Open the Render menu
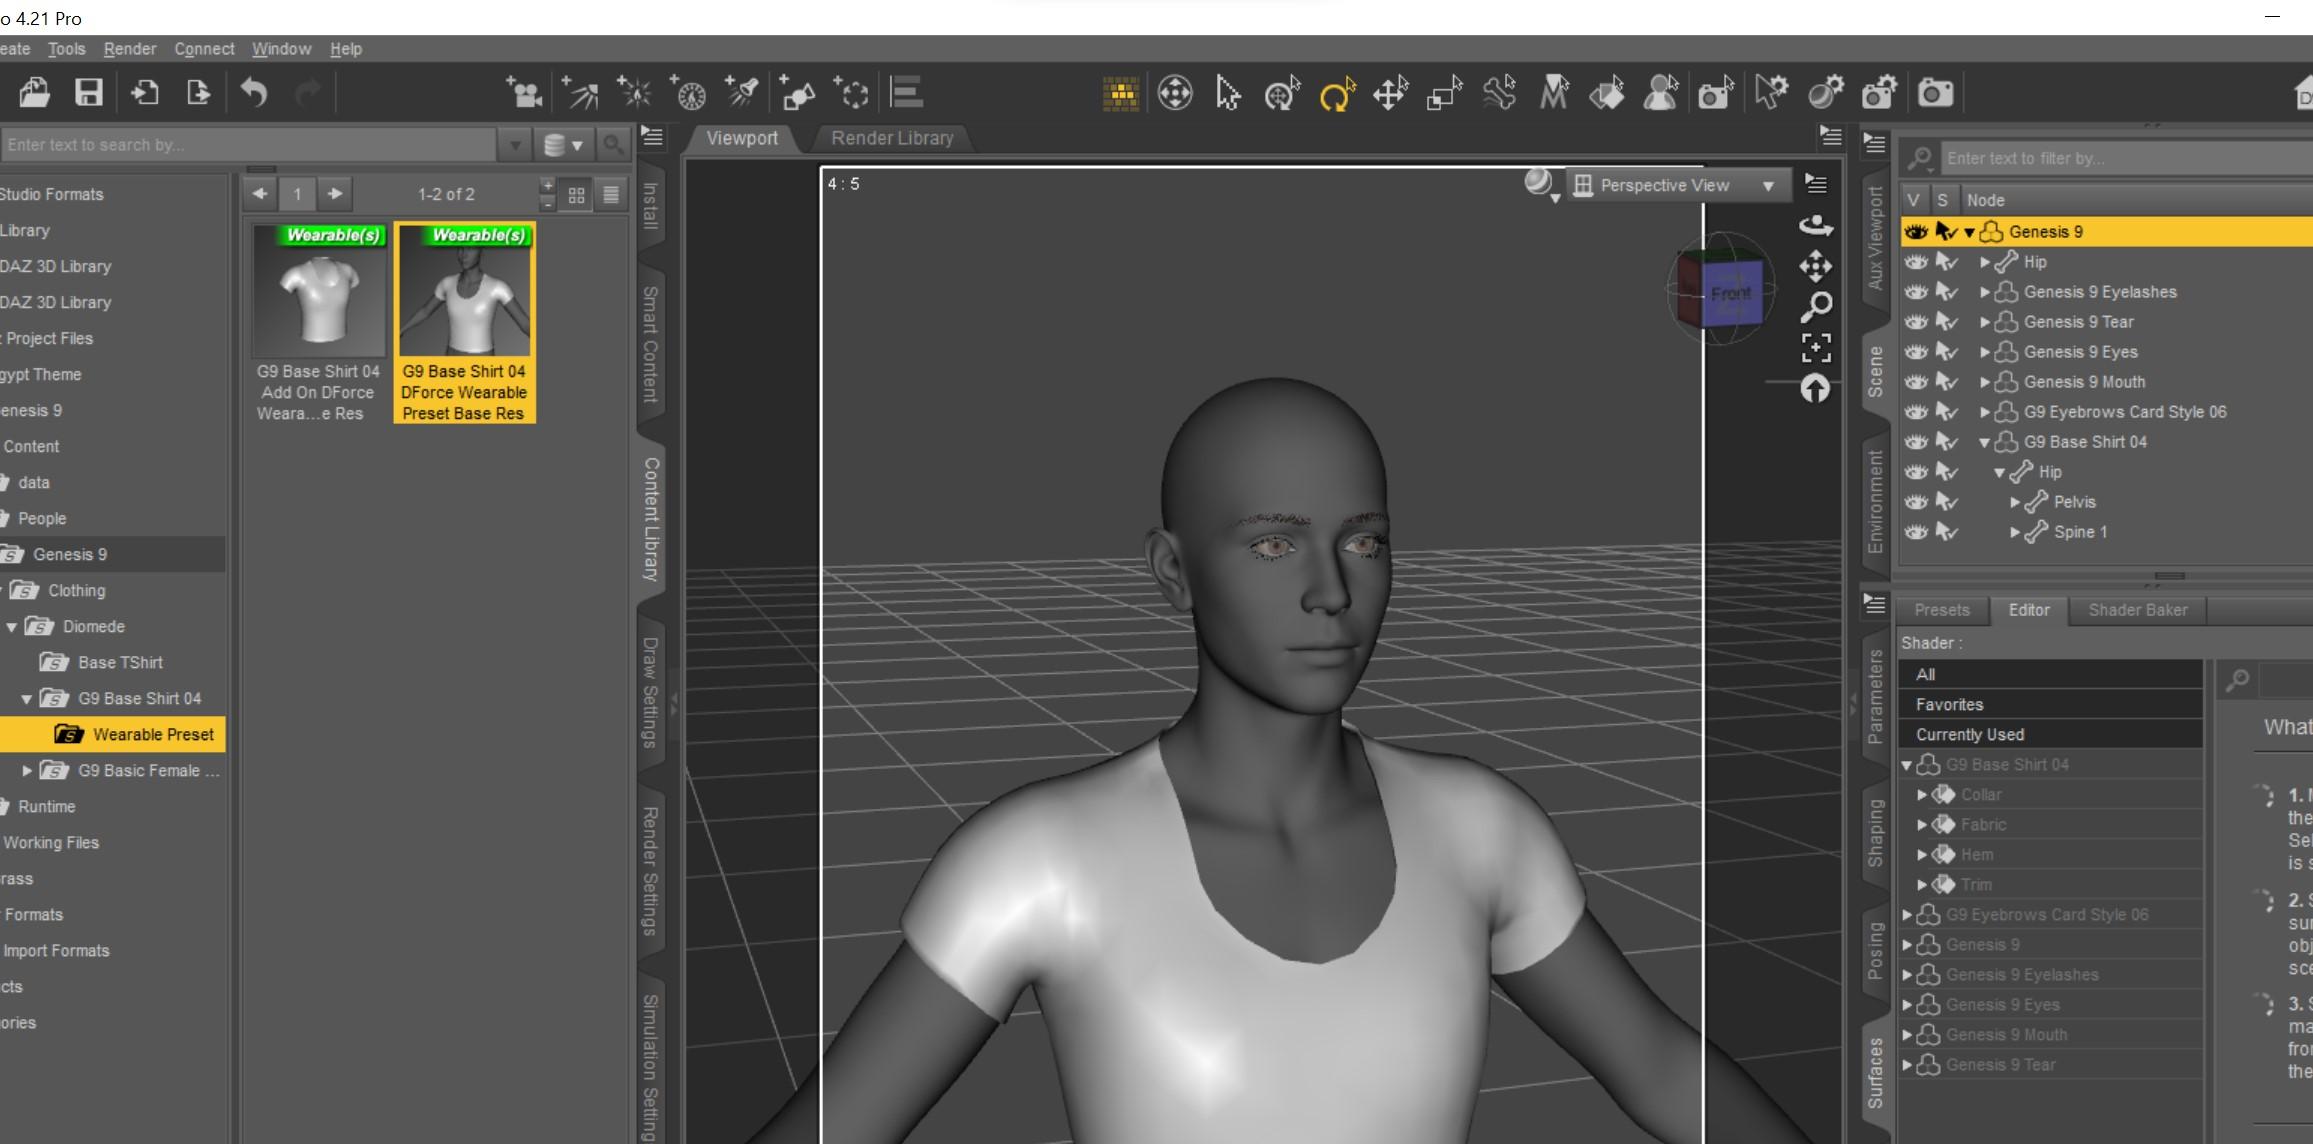 click(129, 49)
